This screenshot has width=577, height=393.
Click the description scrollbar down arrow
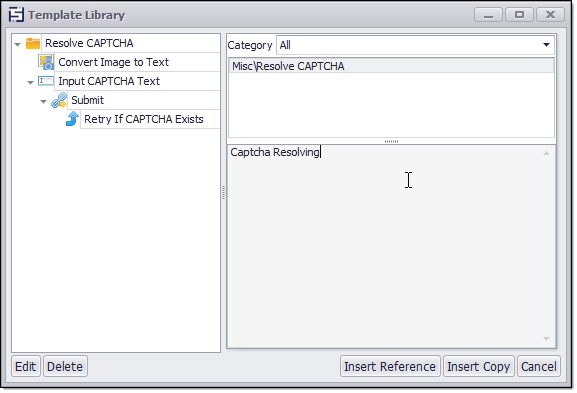[x=546, y=339]
